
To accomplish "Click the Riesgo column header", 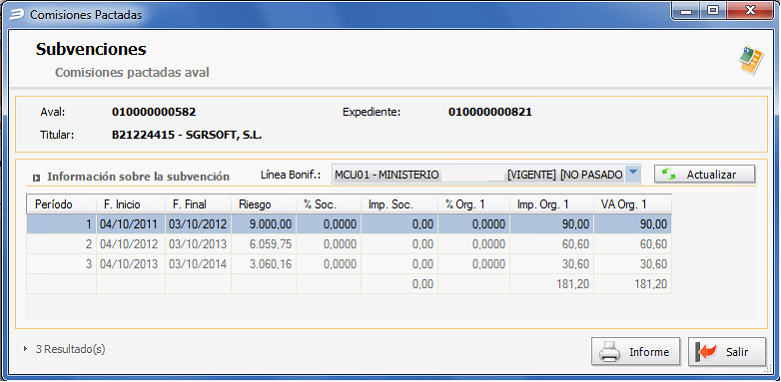I will 264,204.
